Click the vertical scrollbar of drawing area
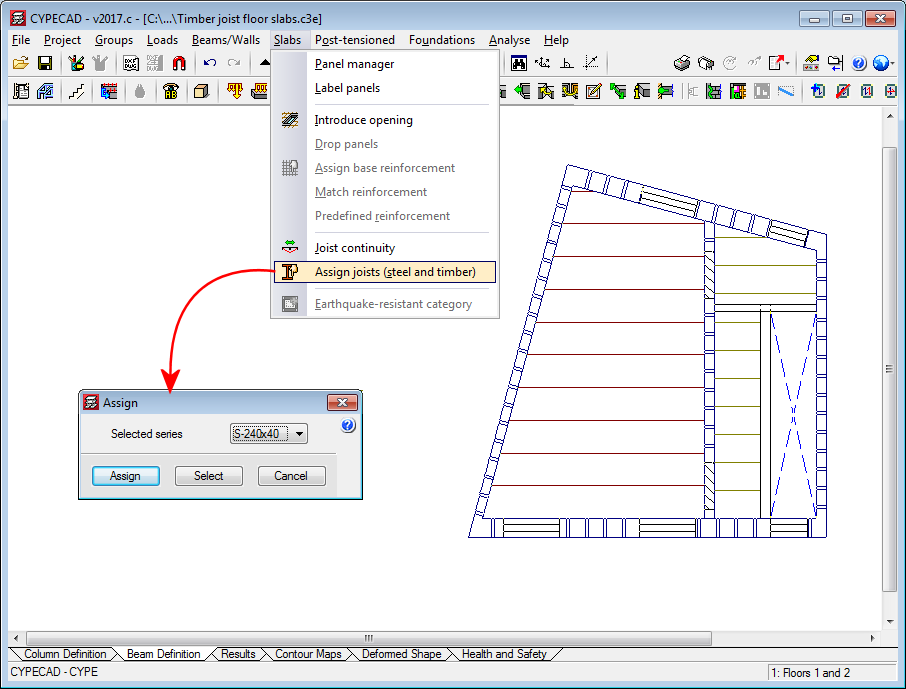 889,370
